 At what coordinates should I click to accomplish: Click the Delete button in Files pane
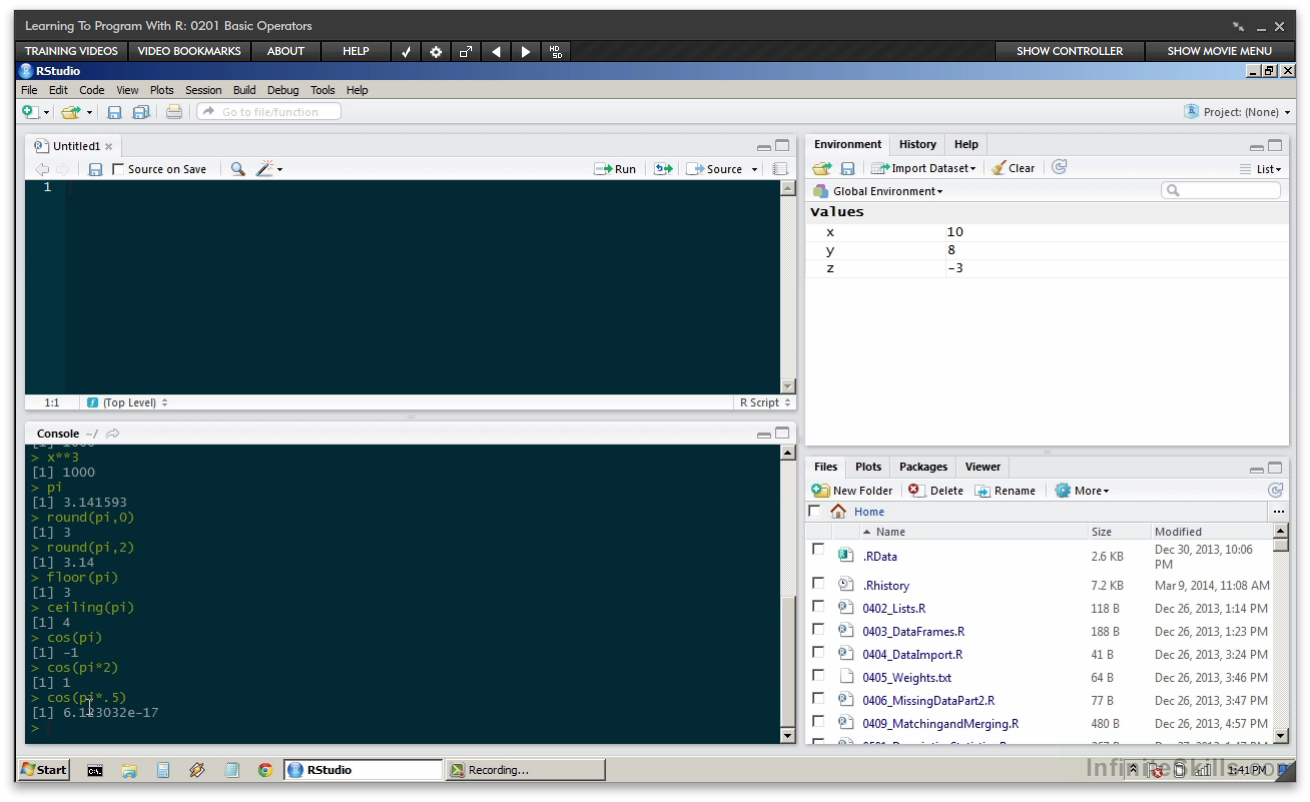(936, 490)
